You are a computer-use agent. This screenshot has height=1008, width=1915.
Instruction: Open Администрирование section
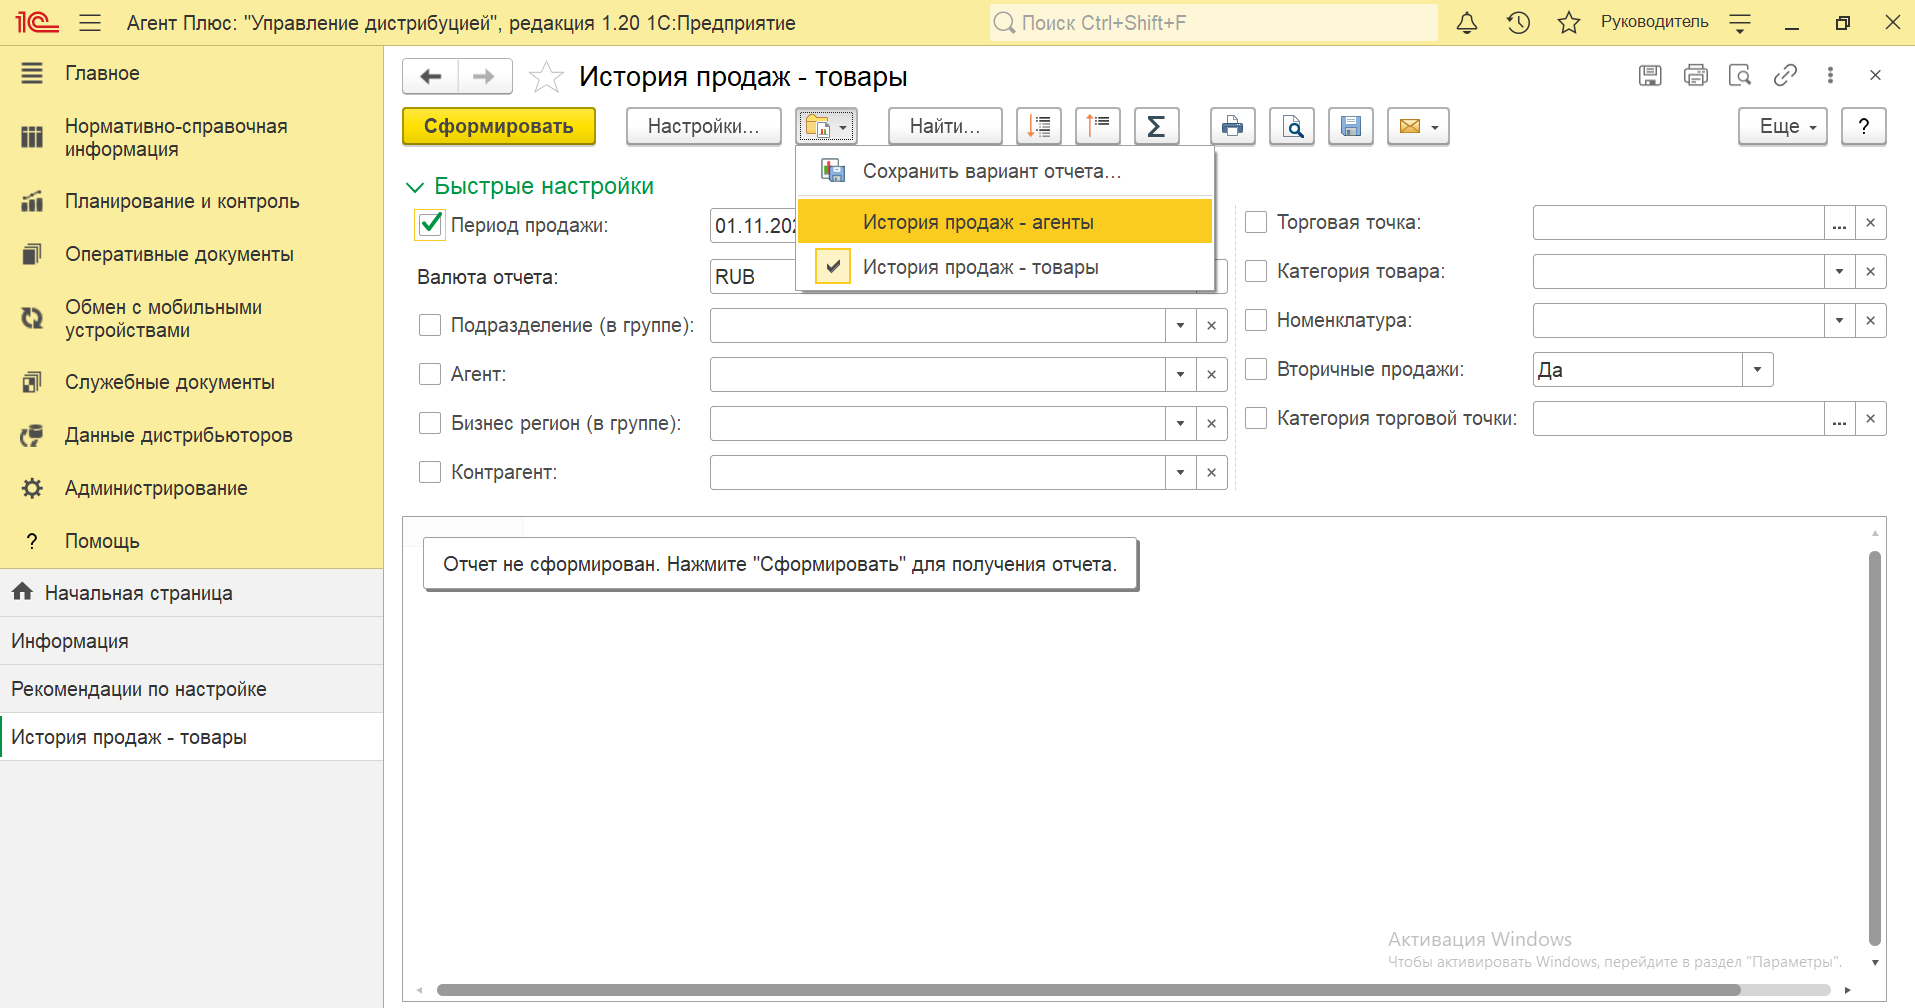(x=156, y=488)
